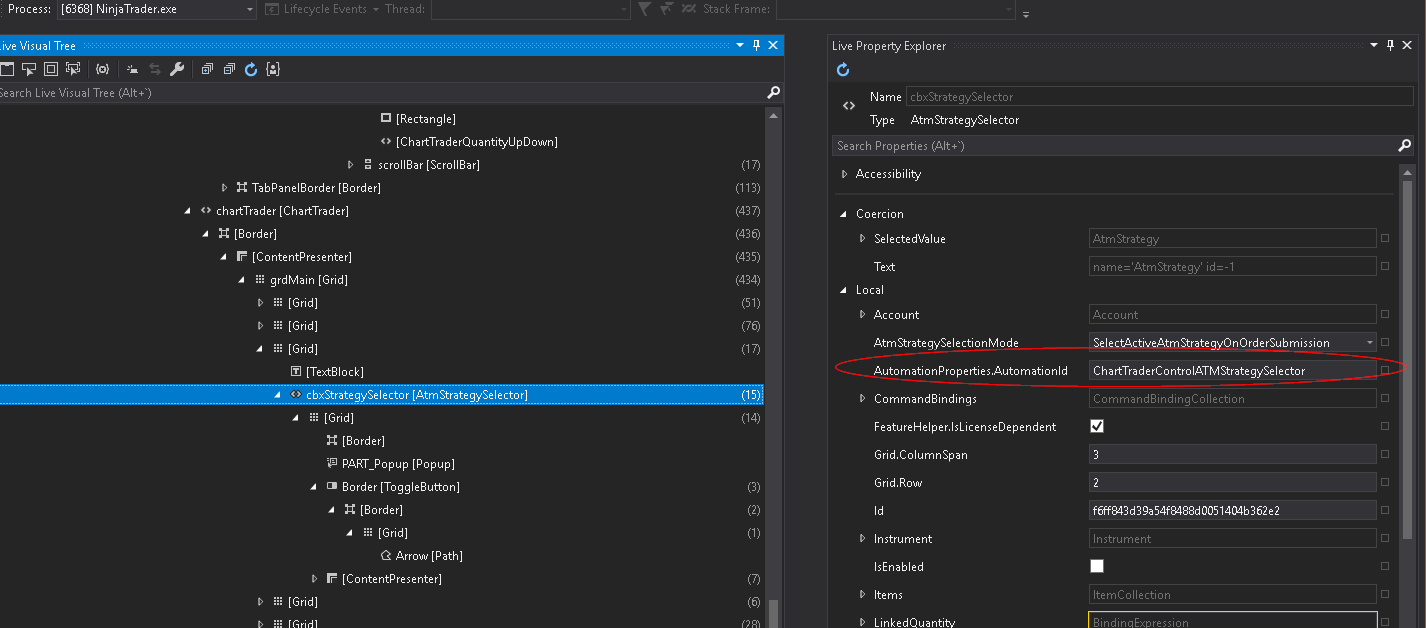Check the IsEnabled checkbox

pos(1097,567)
